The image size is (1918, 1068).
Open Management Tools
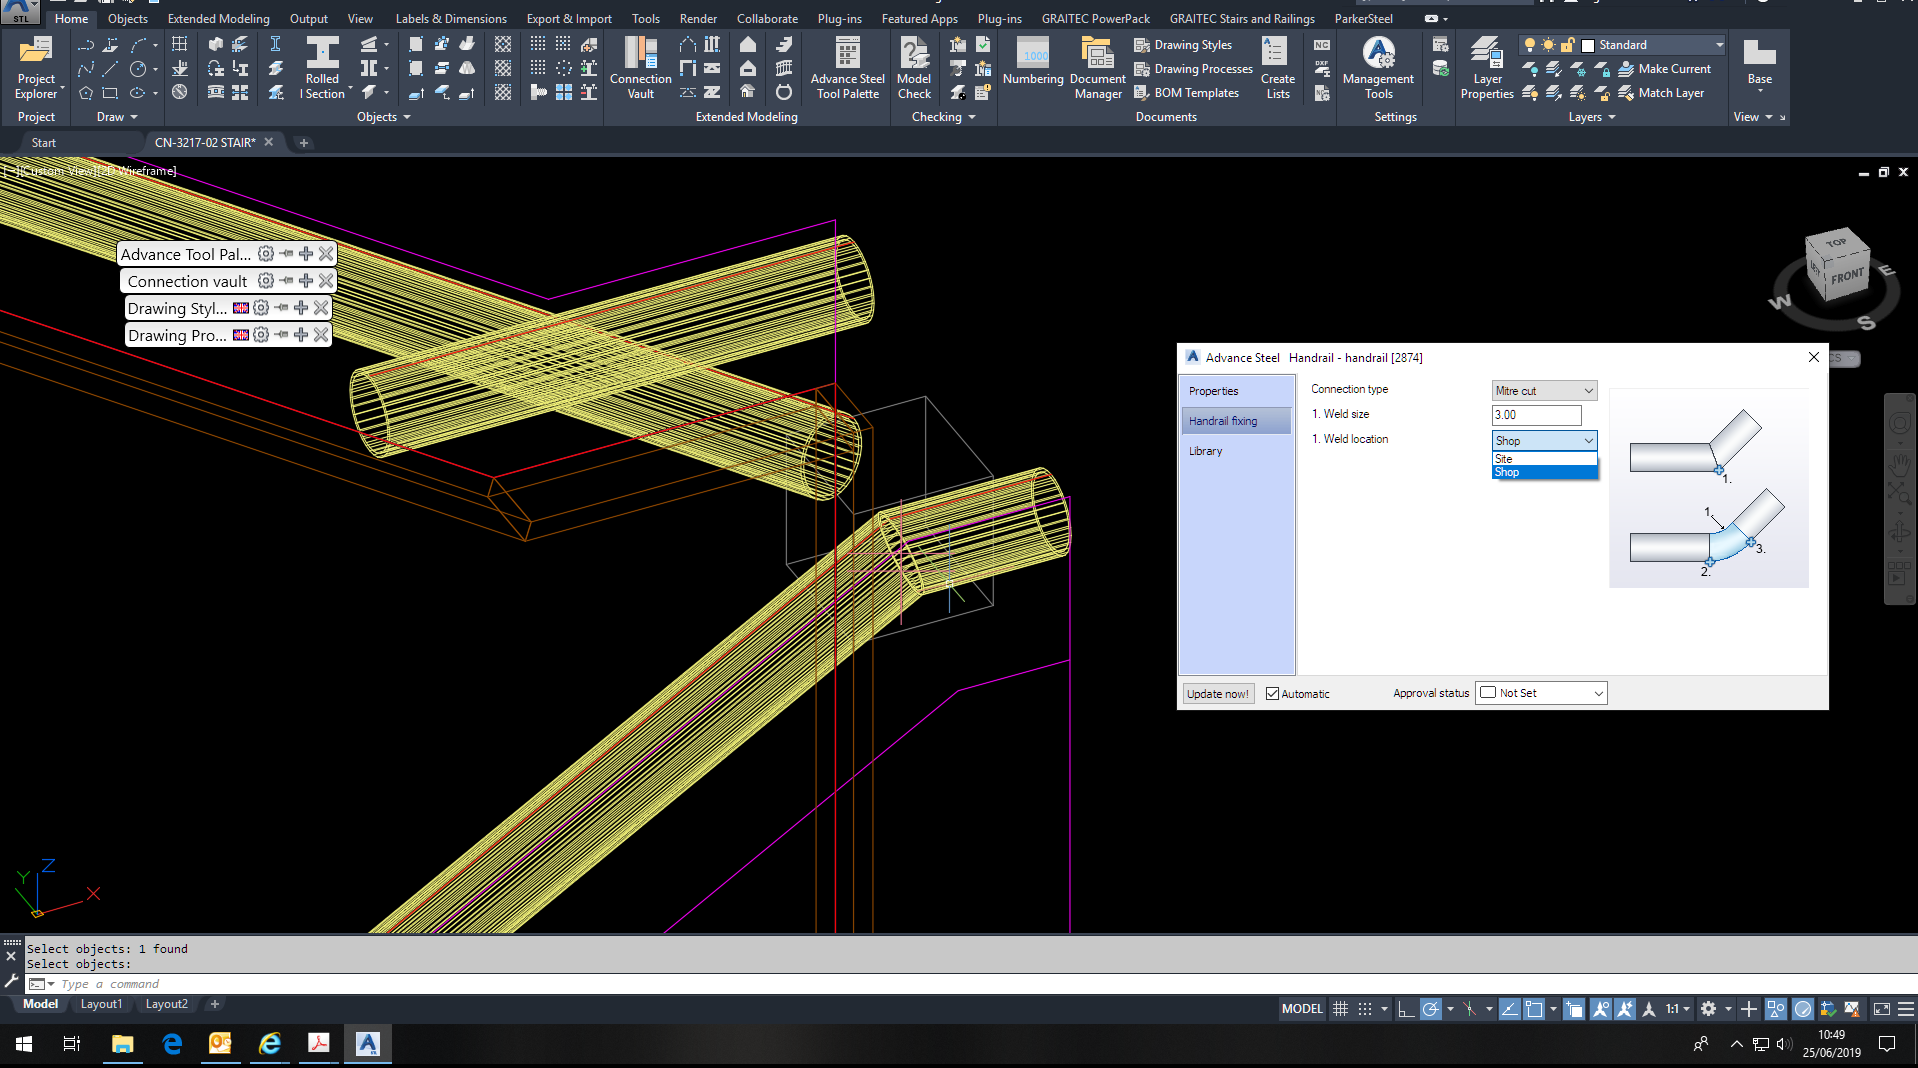click(x=1378, y=67)
